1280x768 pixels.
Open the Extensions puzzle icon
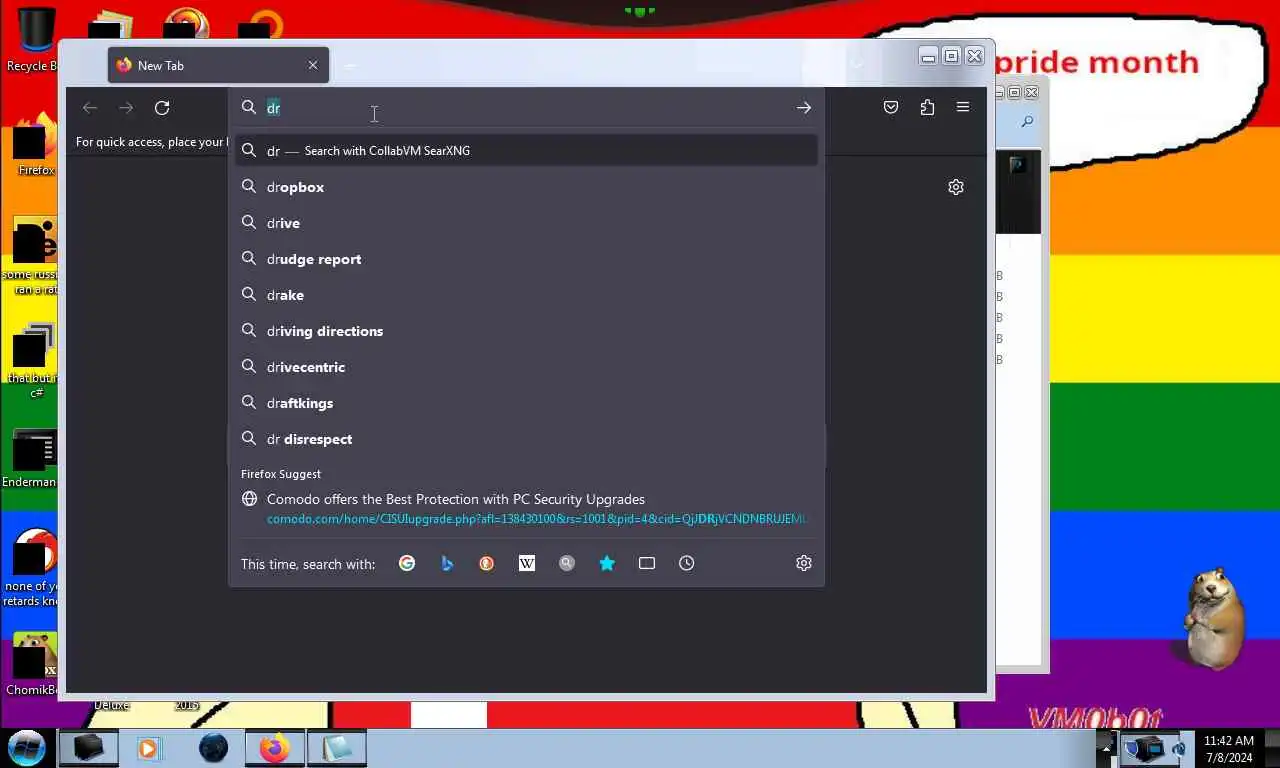coord(927,108)
